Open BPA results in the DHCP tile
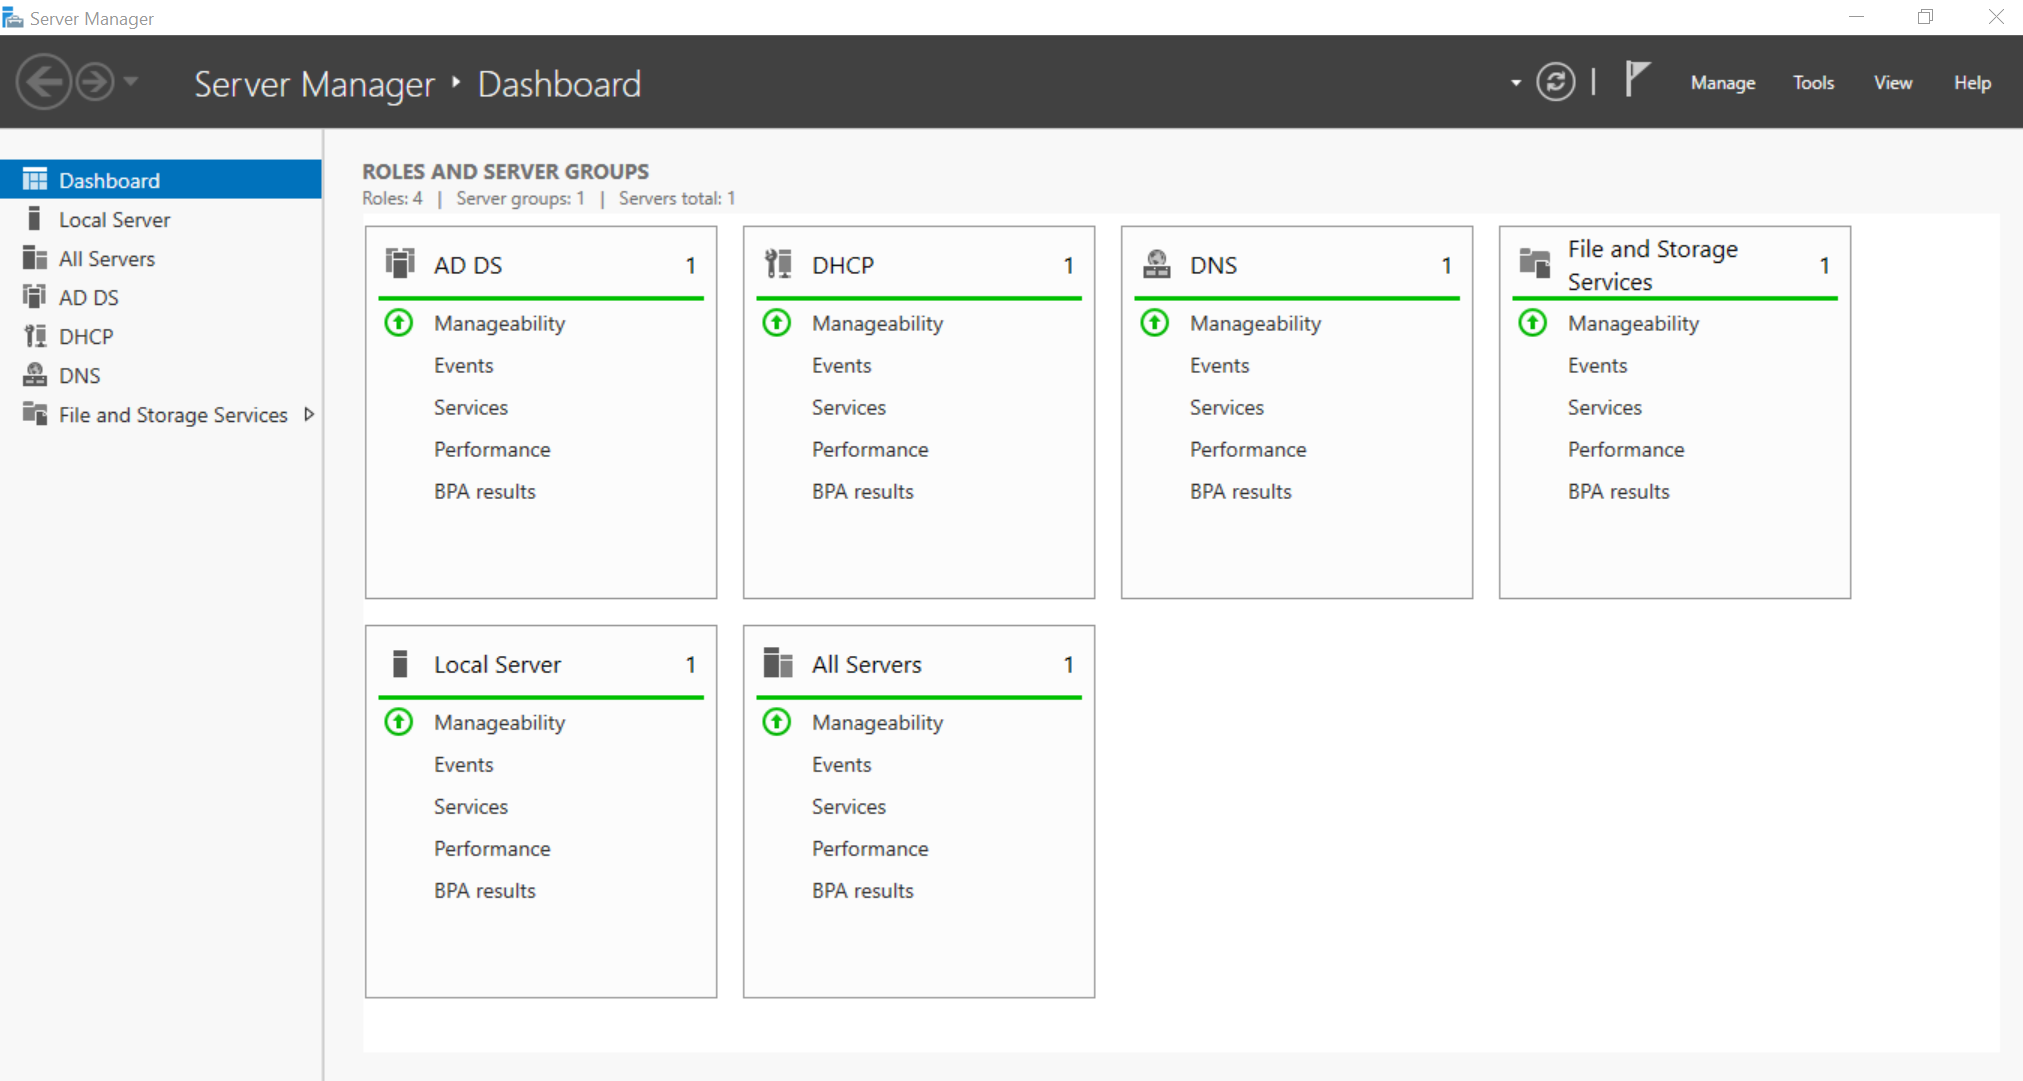The width and height of the screenshot is (2023, 1081). click(862, 491)
